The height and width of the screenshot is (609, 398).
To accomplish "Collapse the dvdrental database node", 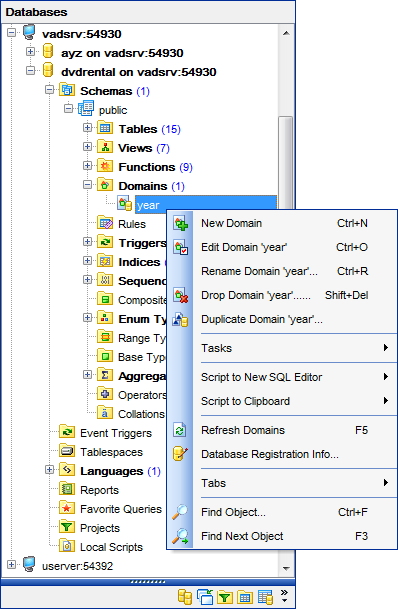I will click(30, 70).
